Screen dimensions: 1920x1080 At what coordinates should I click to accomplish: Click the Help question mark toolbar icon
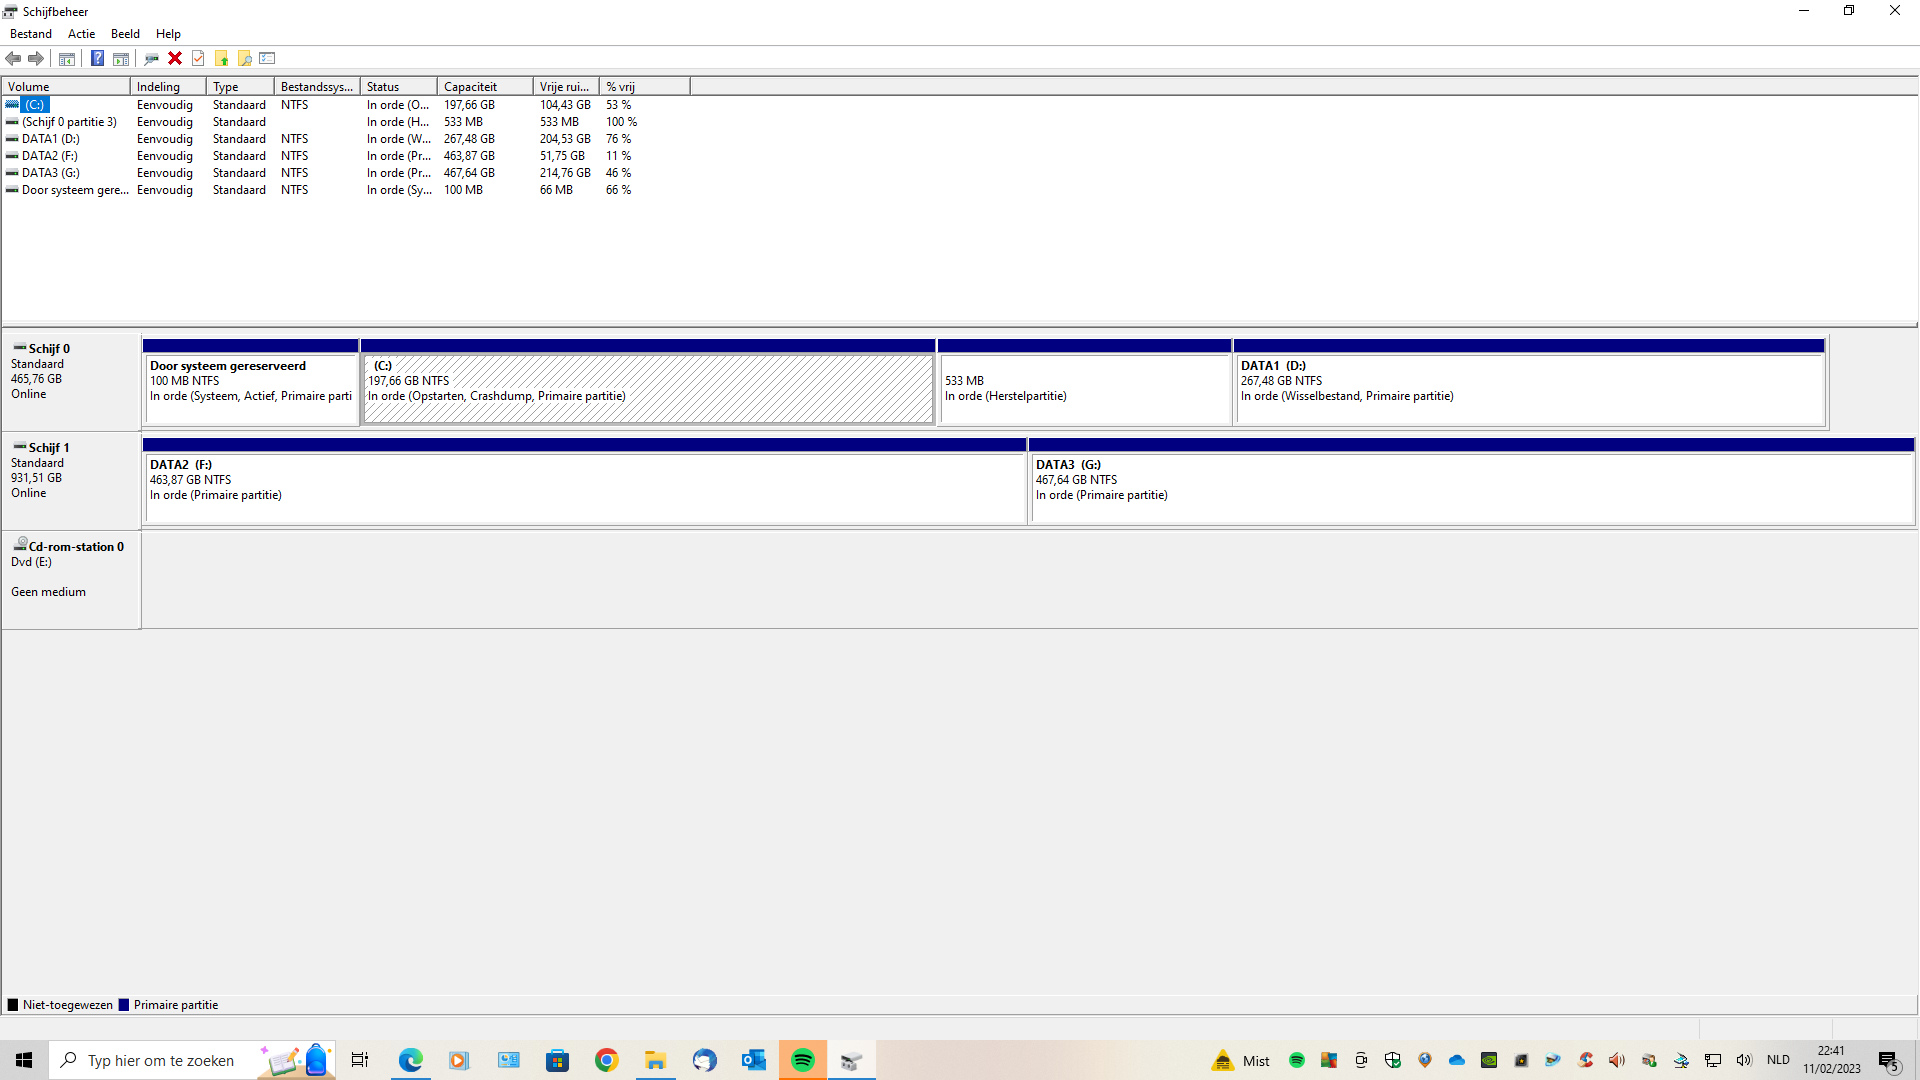[x=97, y=58]
